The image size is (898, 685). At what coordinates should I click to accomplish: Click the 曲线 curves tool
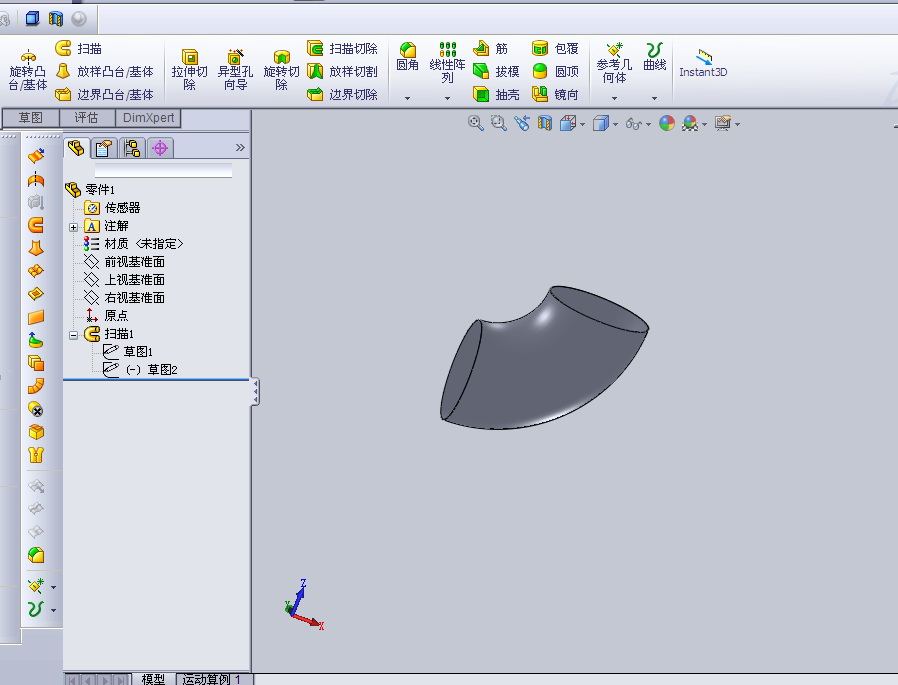[654, 57]
